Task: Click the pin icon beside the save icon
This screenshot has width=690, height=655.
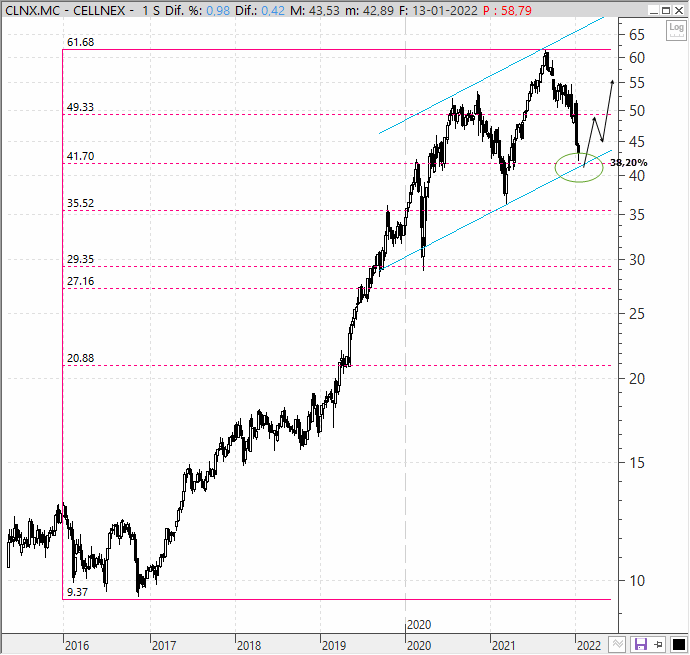Action: pyautogui.click(x=658, y=645)
